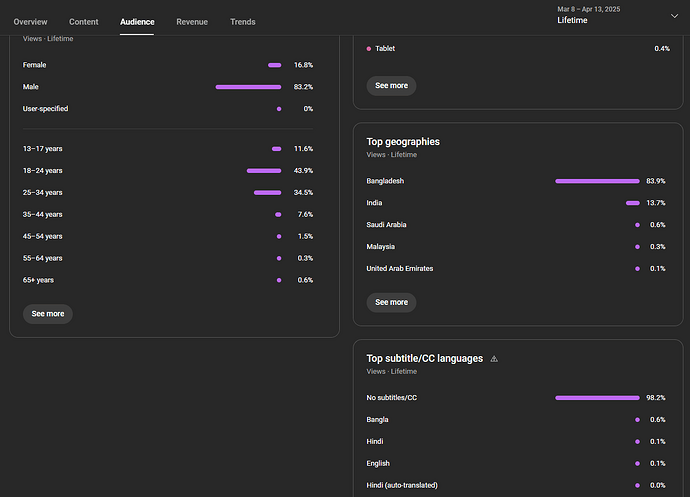Click the 18–24 years bar

coord(264,171)
